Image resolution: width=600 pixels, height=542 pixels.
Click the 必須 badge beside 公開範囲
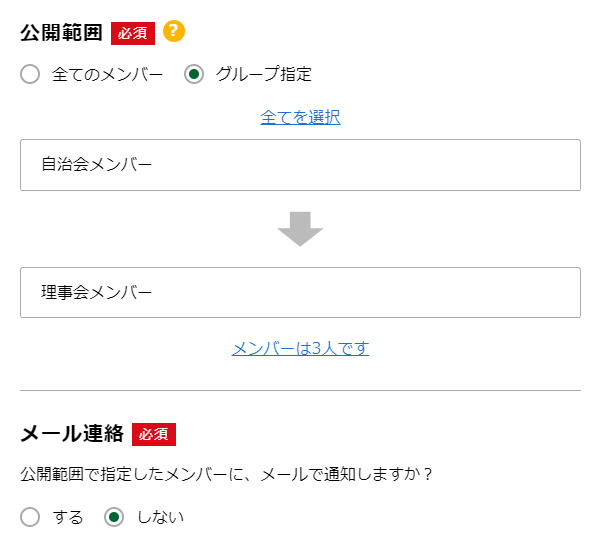pos(132,33)
